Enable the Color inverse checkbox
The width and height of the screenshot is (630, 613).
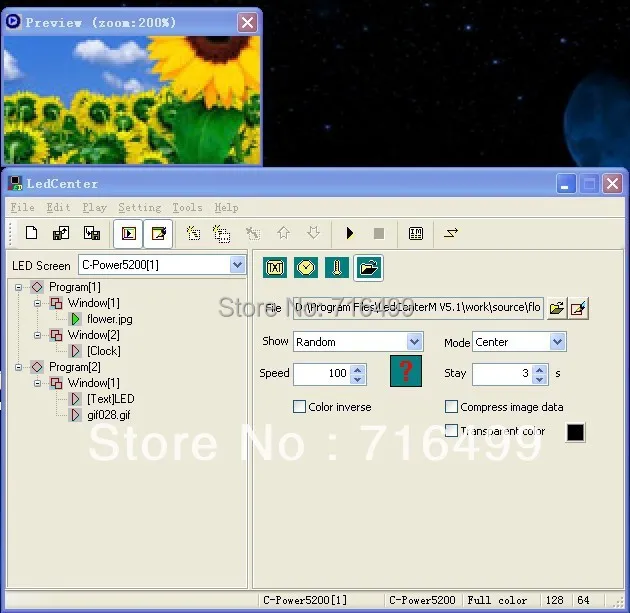299,407
